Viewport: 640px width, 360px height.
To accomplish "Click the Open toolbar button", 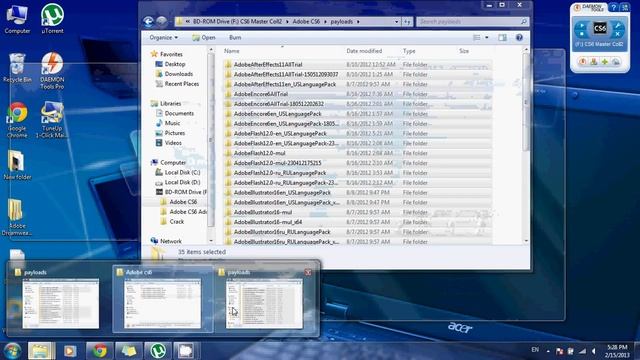I will [204, 38].
